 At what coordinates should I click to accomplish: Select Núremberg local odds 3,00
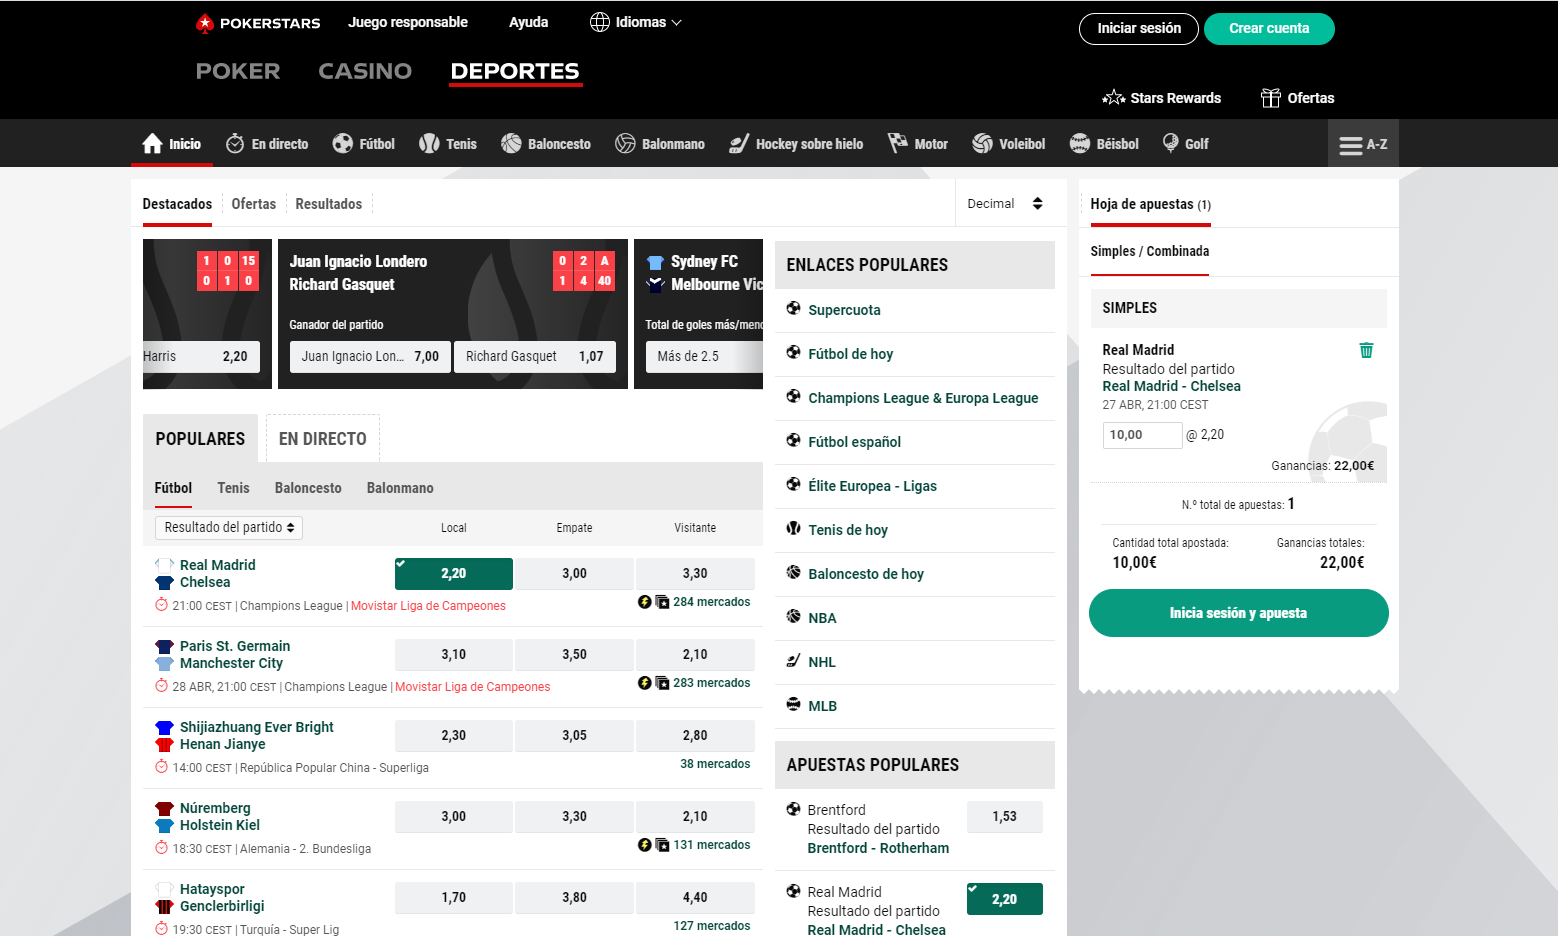coord(454,817)
